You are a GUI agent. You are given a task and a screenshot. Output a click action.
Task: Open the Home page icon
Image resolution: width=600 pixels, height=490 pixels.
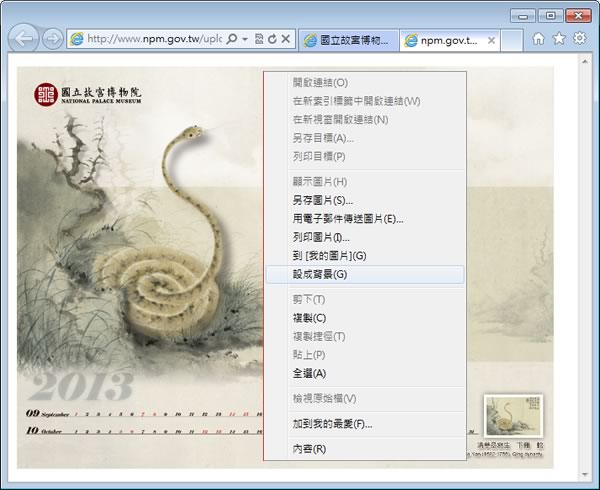(x=539, y=39)
